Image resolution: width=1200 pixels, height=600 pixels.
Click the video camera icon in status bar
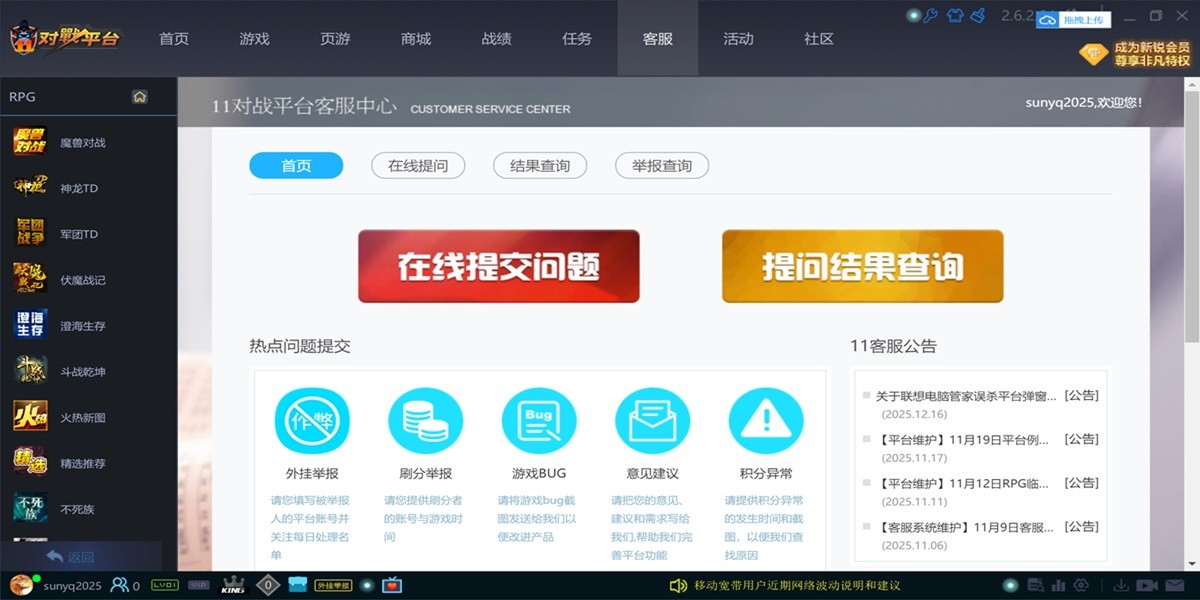[1147, 585]
